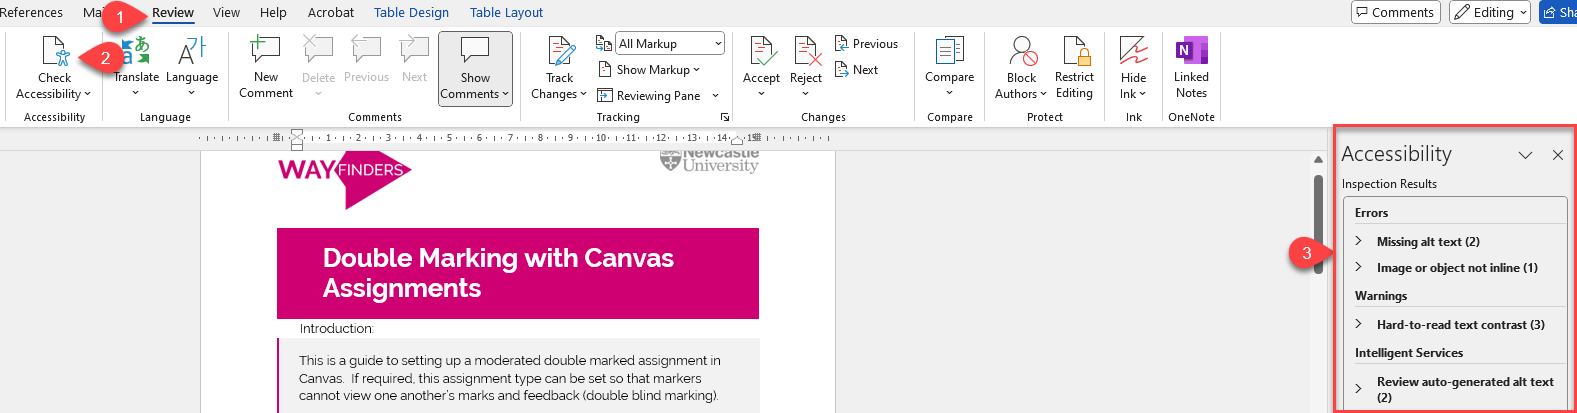Accept the tracked change
Screen dimensions: 1577x413
(761, 52)
